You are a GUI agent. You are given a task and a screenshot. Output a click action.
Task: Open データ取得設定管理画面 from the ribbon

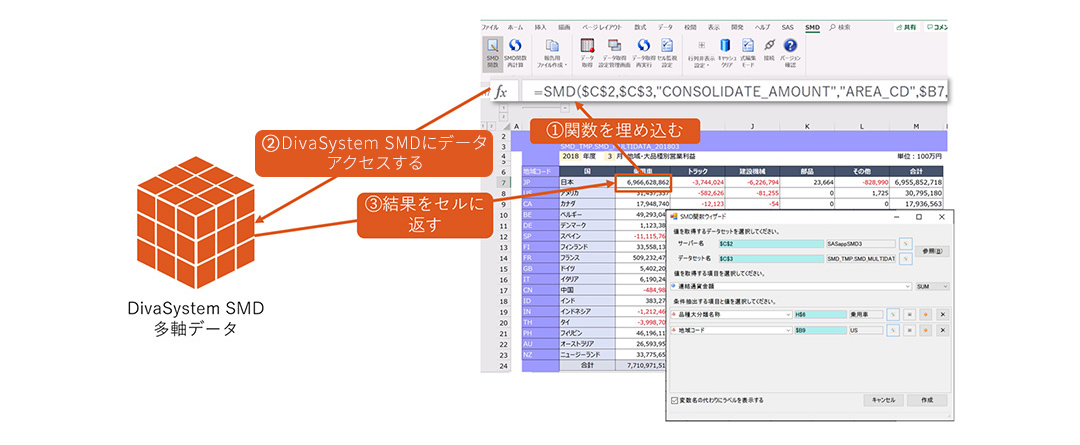[x=614, y=53]
